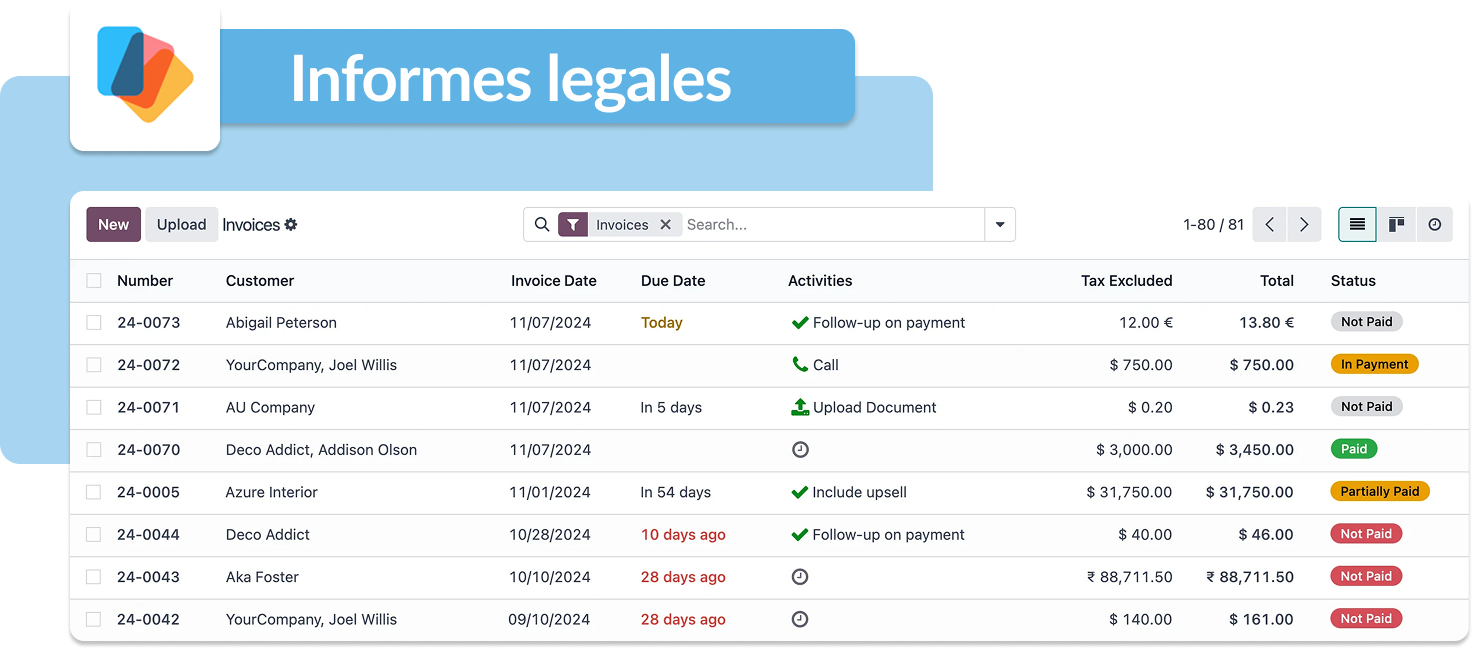Select checkbox for invoice 24-0005
This screenshot has height=649, width=1473.
pyautogui.click(x=94, y=492)
